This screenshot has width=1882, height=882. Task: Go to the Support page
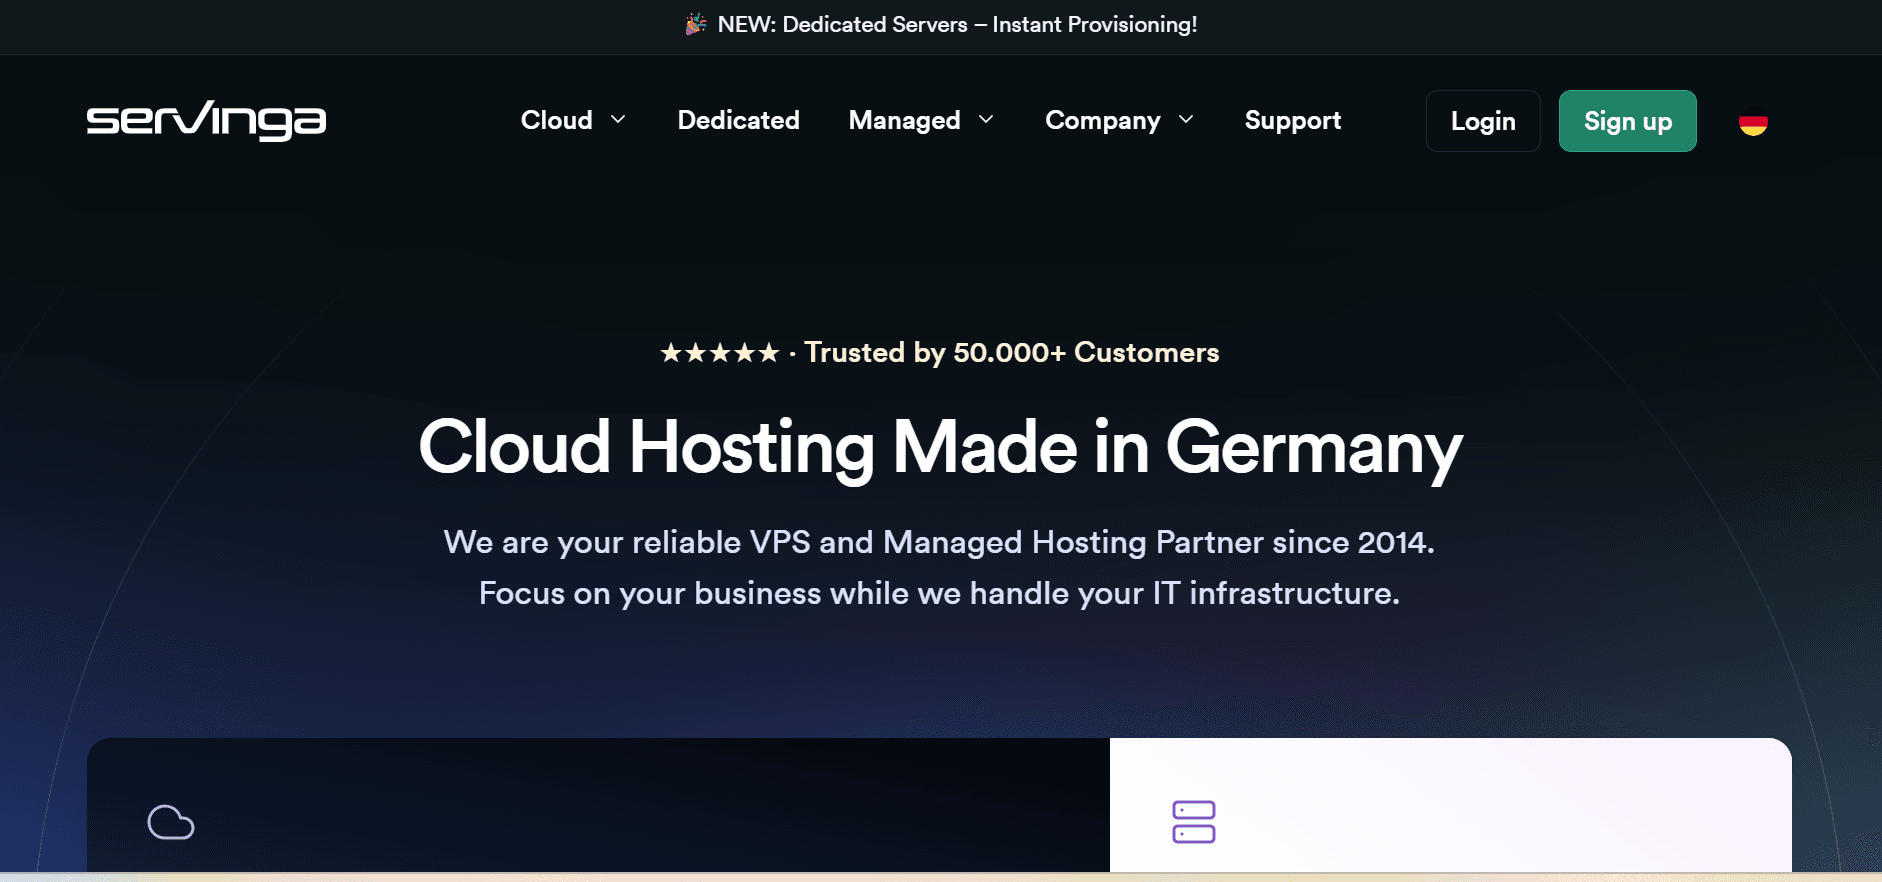tap(1292, 121)
